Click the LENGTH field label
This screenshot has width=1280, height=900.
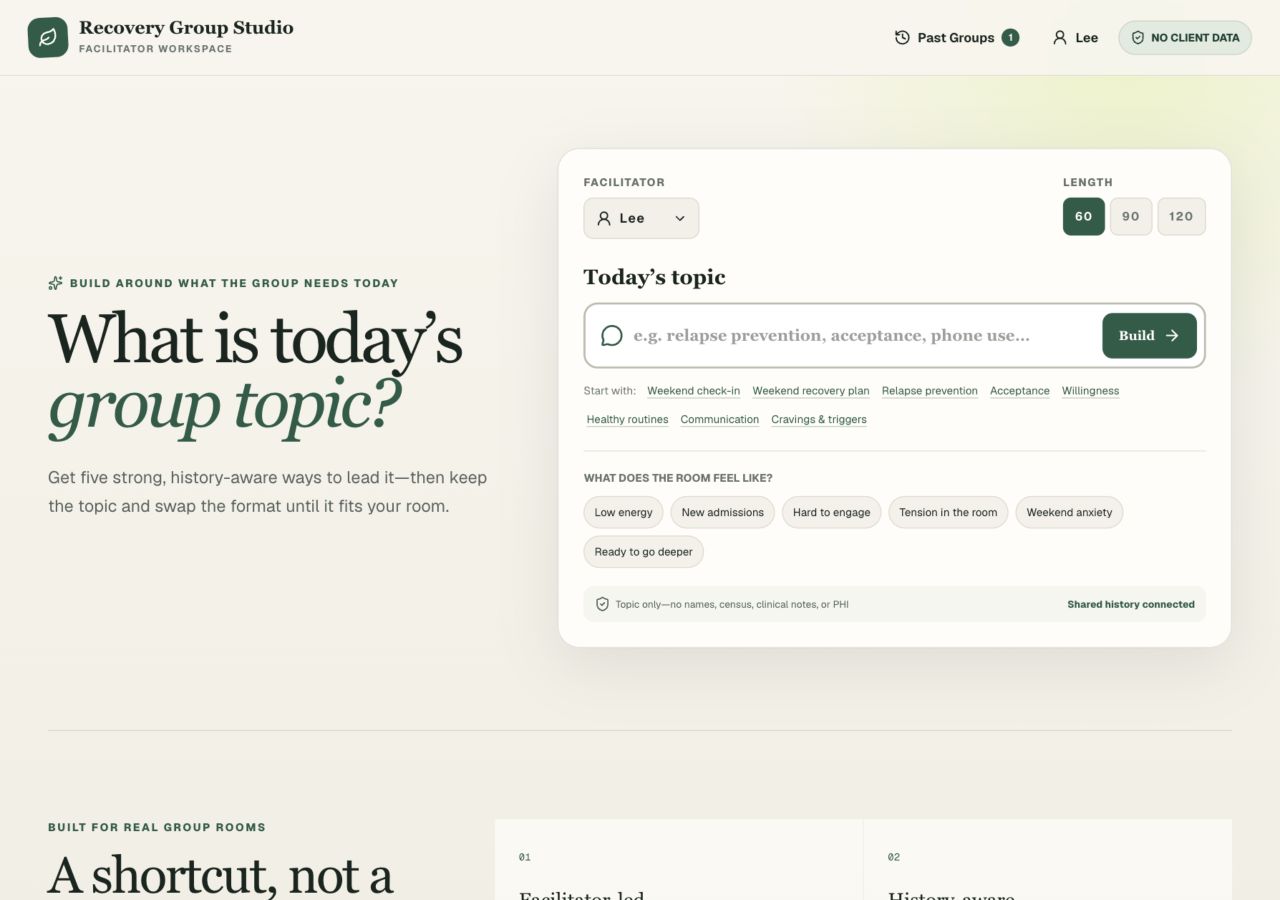[x=1088, y=182]
